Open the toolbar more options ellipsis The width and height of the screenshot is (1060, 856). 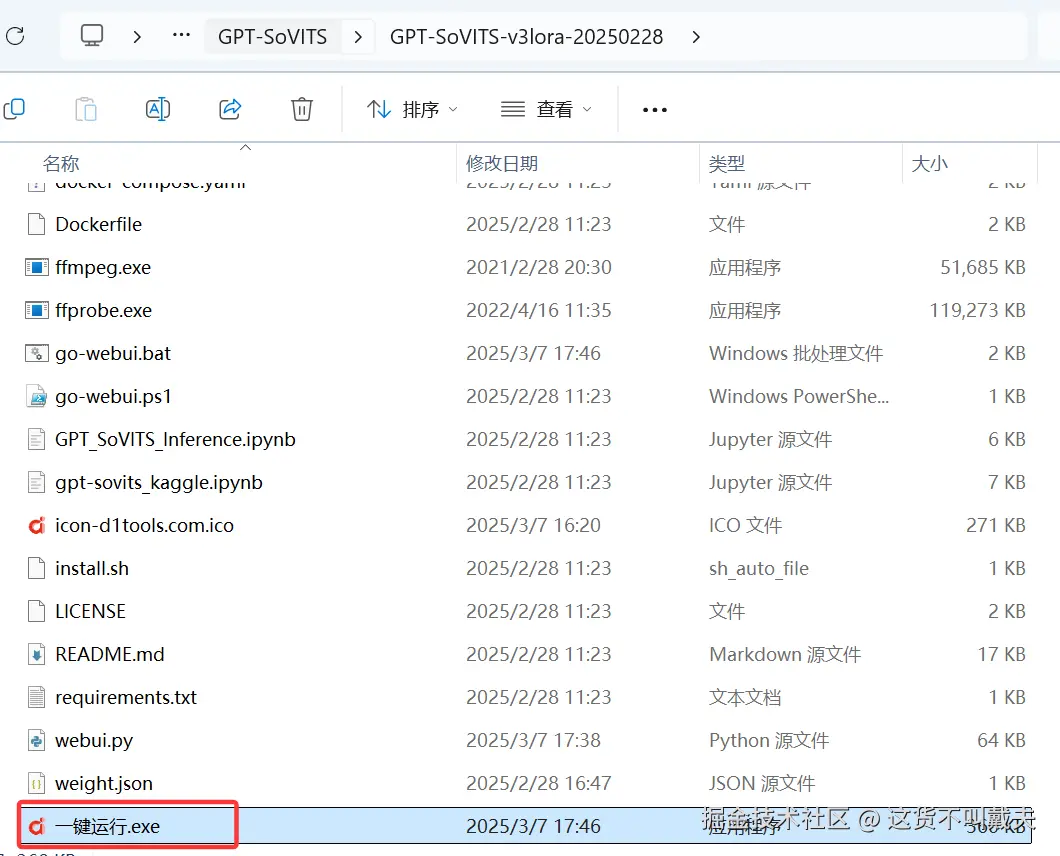(x=654, y=110)
